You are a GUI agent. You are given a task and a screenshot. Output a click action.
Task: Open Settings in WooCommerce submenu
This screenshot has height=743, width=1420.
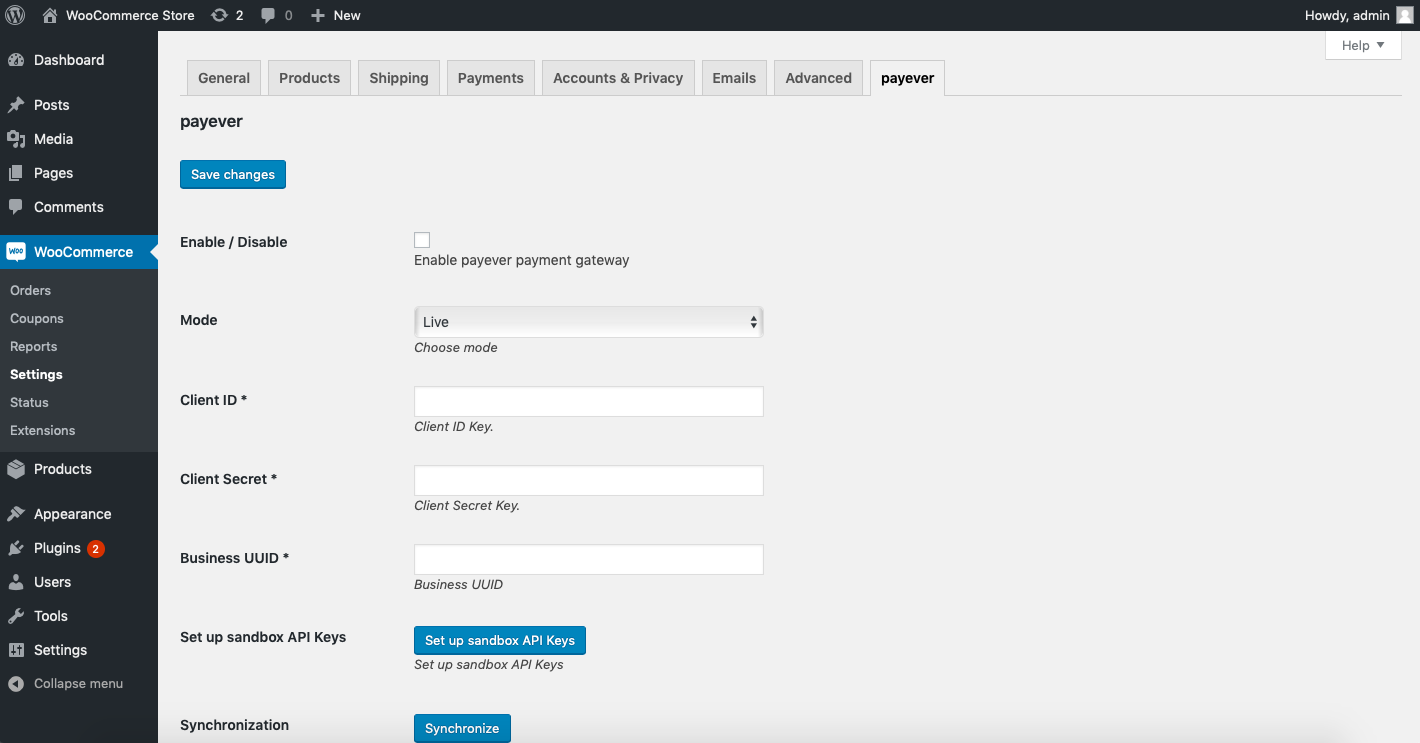[36, 374]
